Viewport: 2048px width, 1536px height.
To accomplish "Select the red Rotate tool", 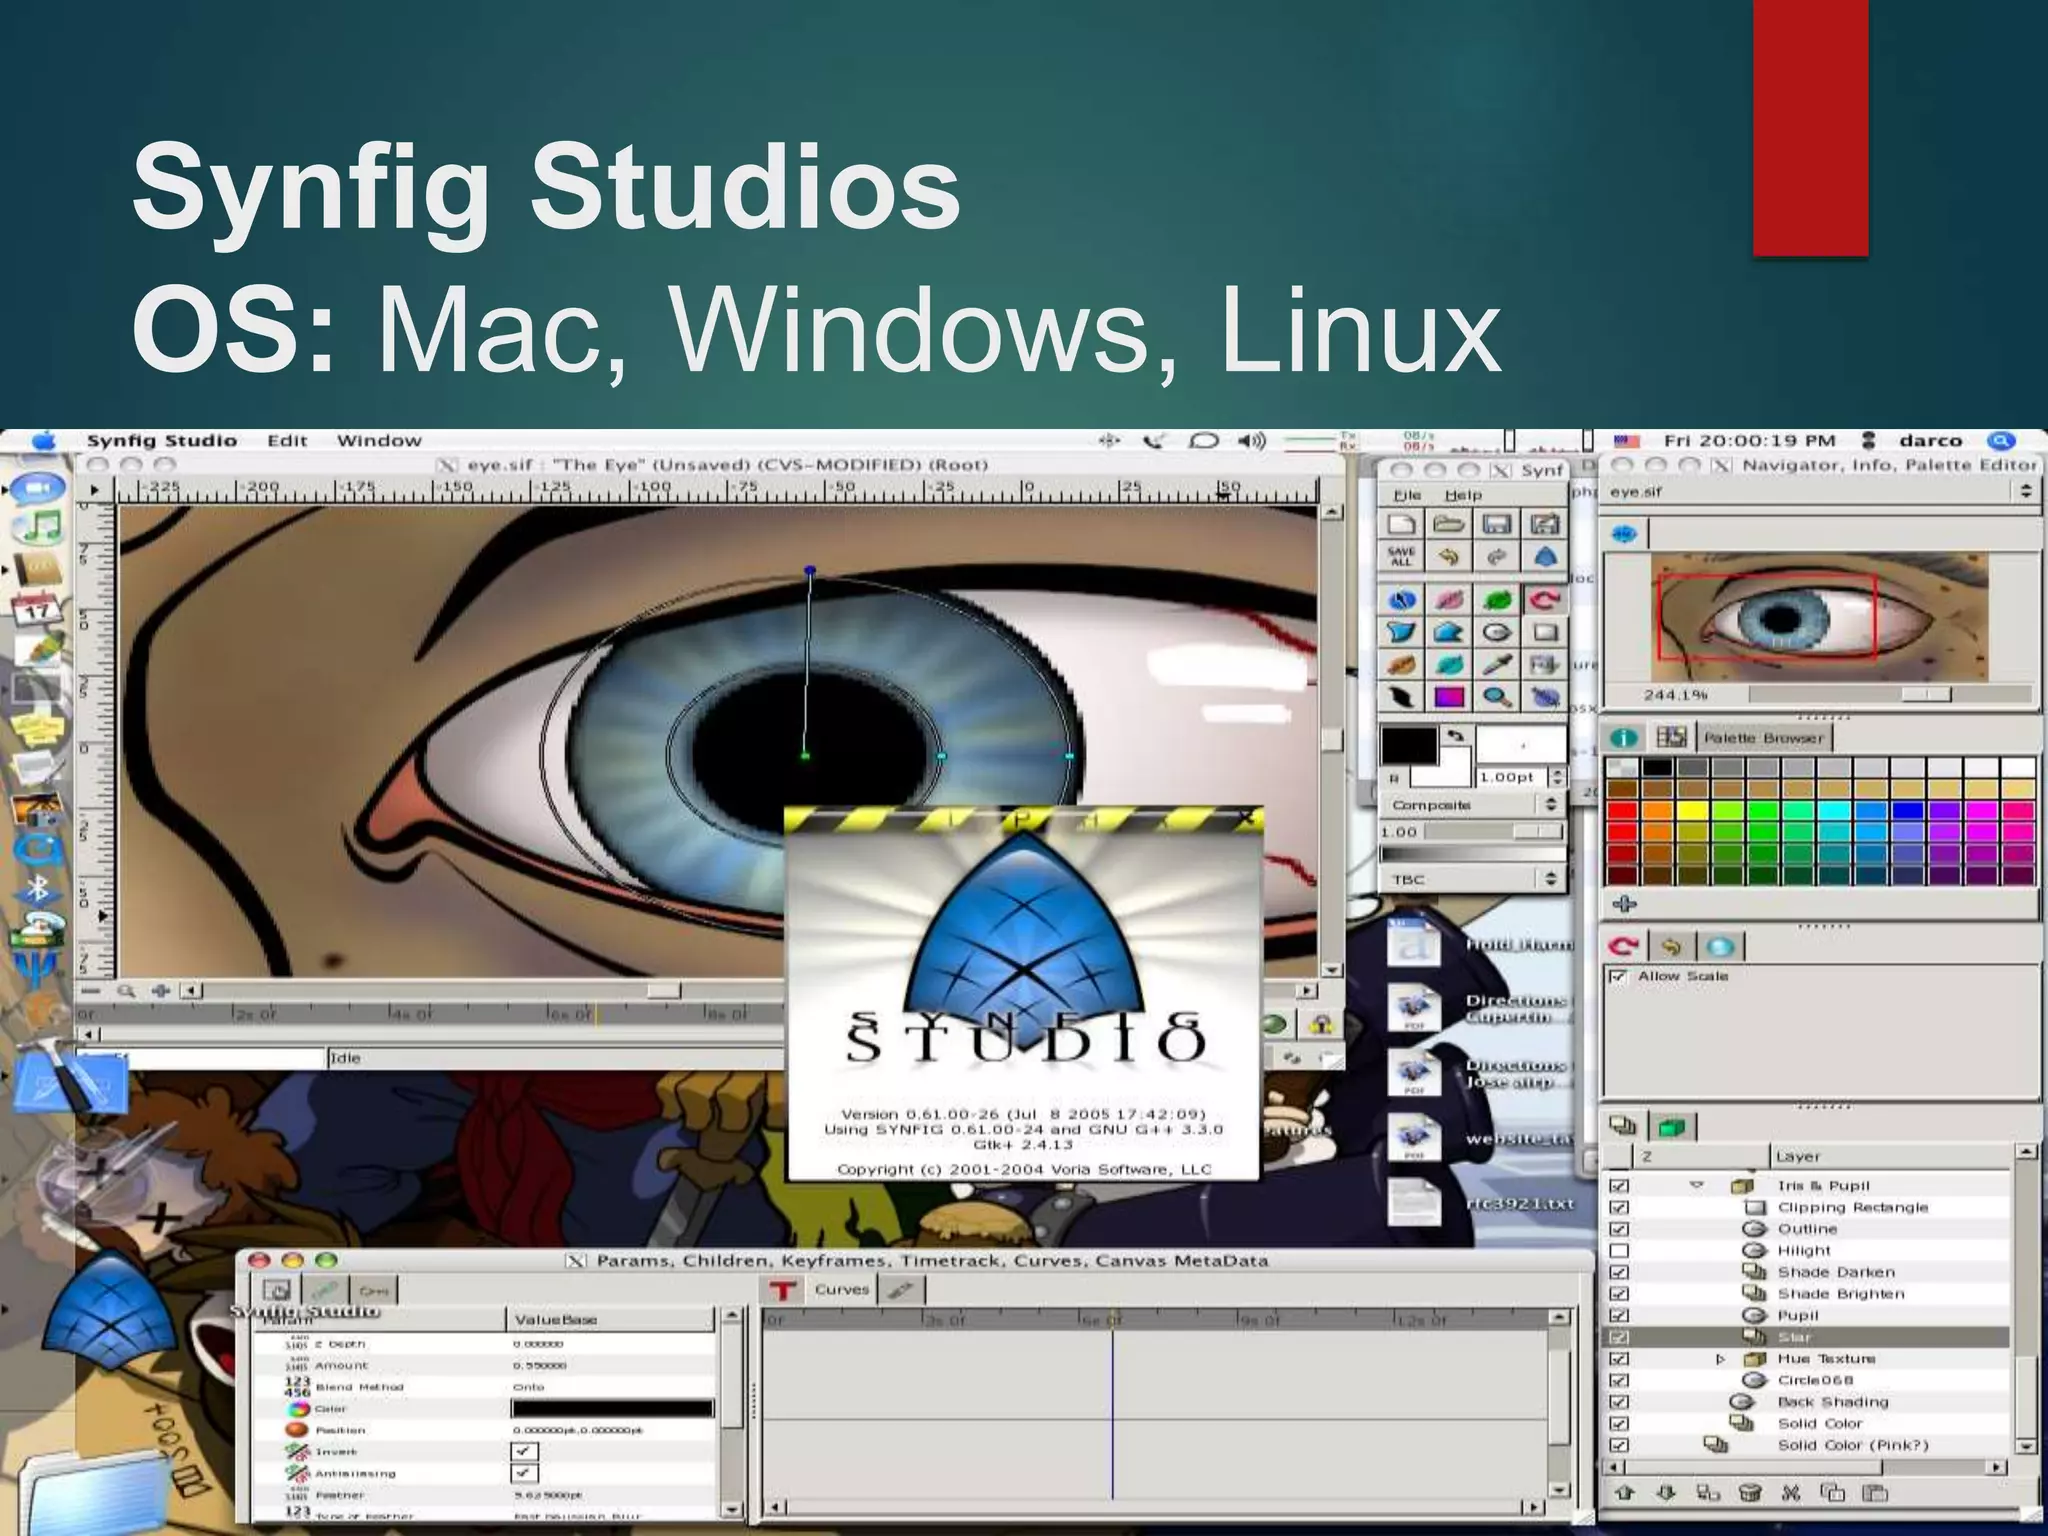I will click(1545, 600).
